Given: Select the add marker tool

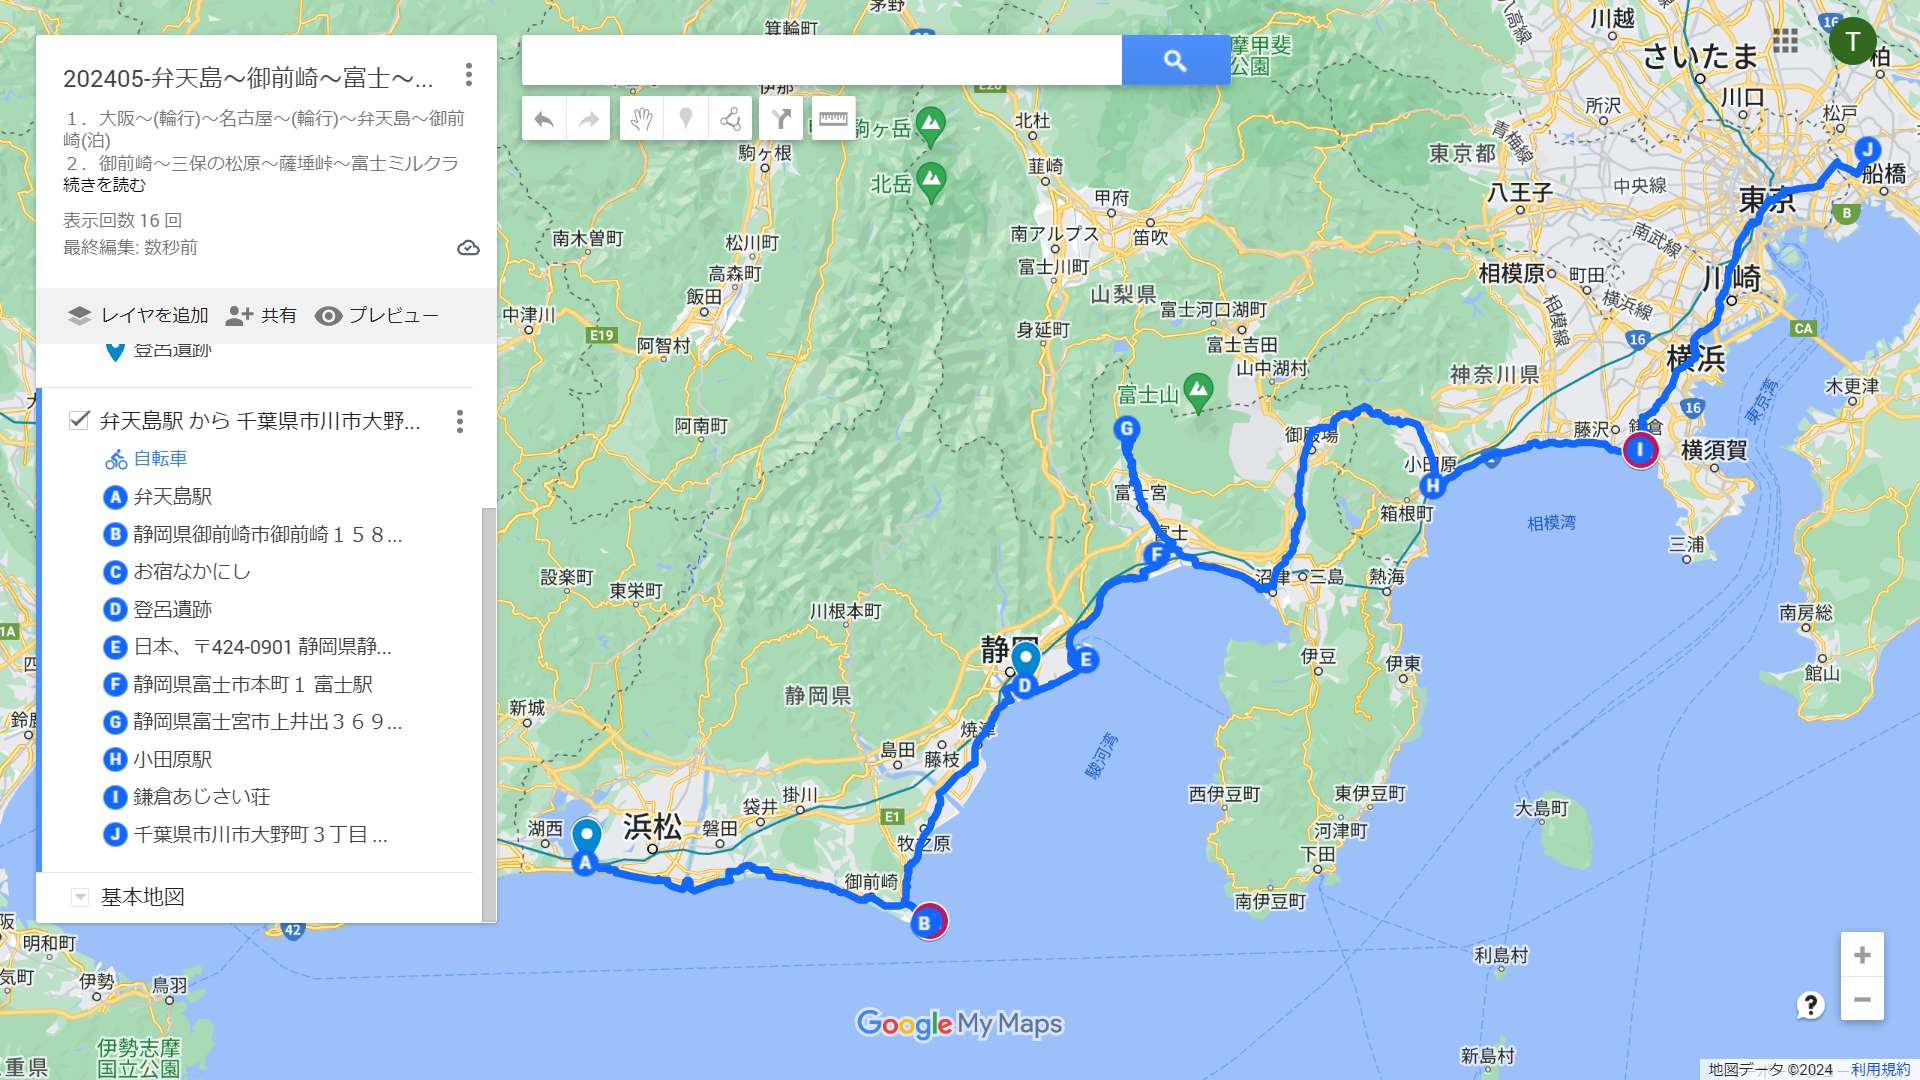Looking at the screenshot, I should click(x=686, y=119).
